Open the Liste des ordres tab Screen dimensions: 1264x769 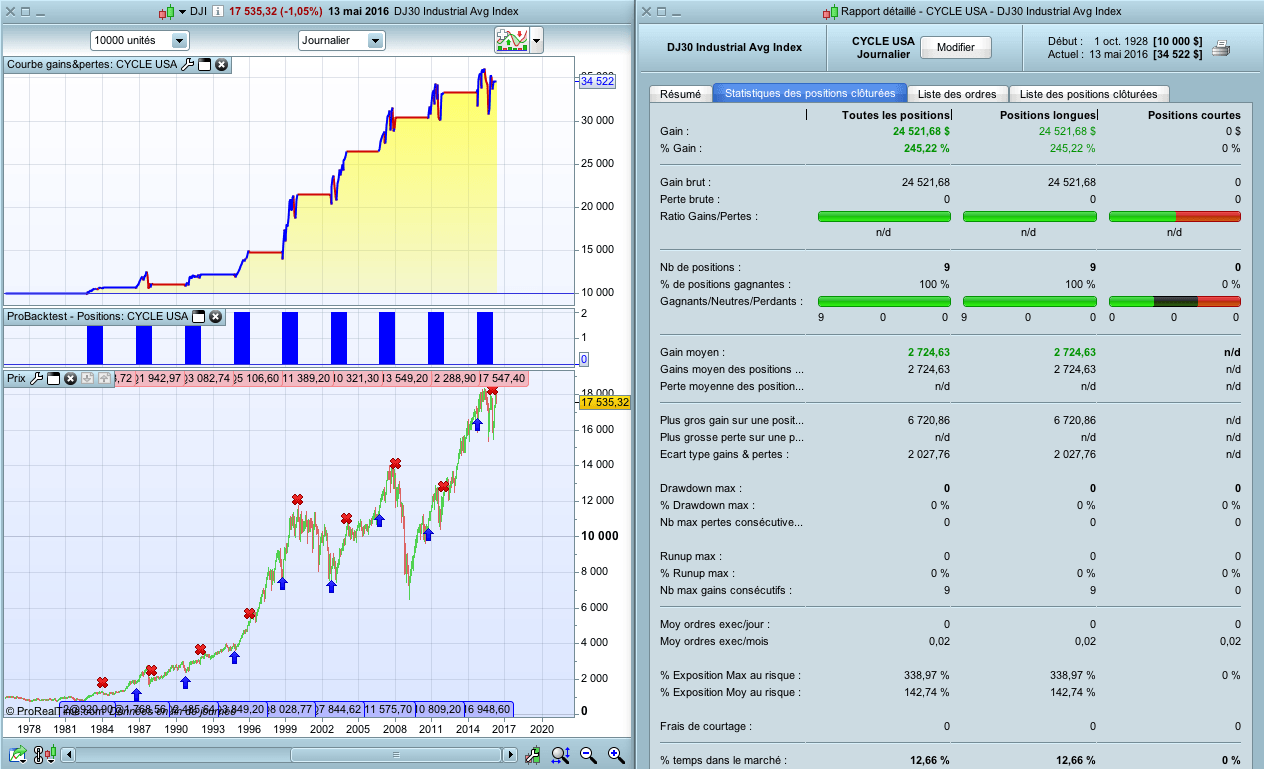[x=957, y=94]
